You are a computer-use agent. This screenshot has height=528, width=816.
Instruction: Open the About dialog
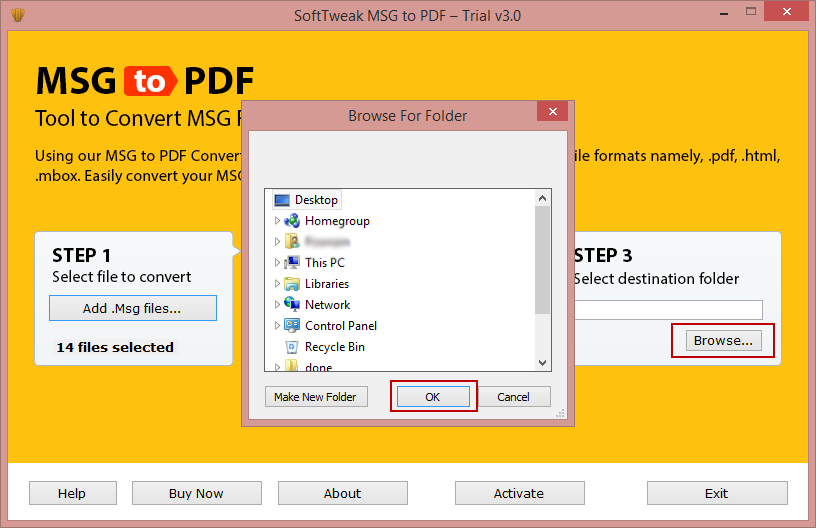[x=342, y=493]
